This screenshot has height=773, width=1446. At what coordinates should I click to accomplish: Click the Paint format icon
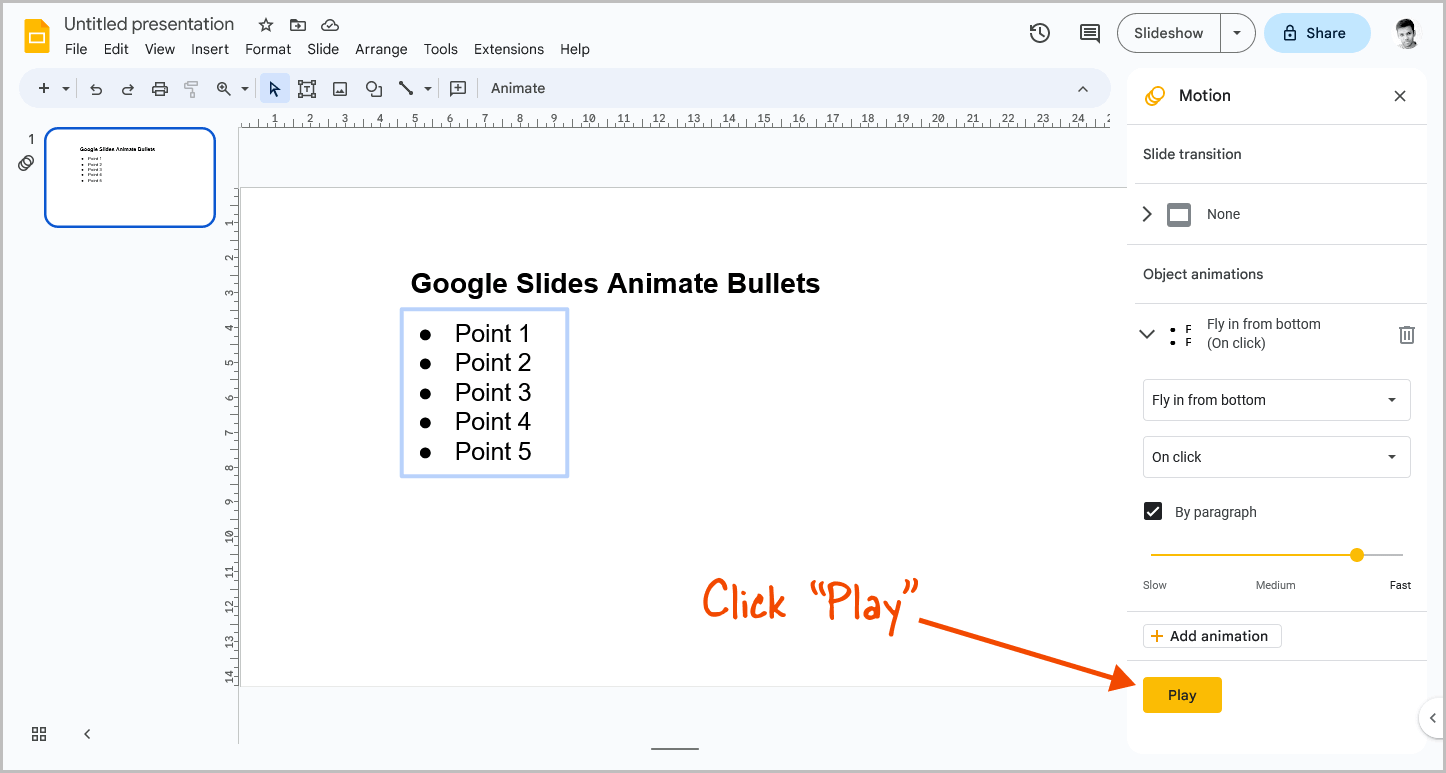pos(191,88)
